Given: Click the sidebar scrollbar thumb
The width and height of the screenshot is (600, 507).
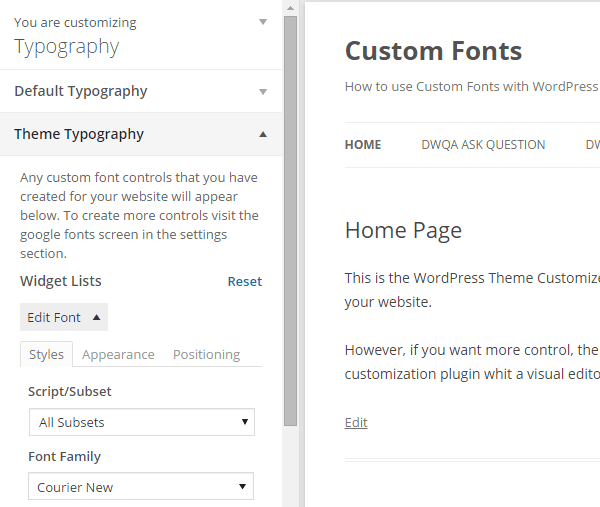Looking at the screenshot, I should [291, 221].
